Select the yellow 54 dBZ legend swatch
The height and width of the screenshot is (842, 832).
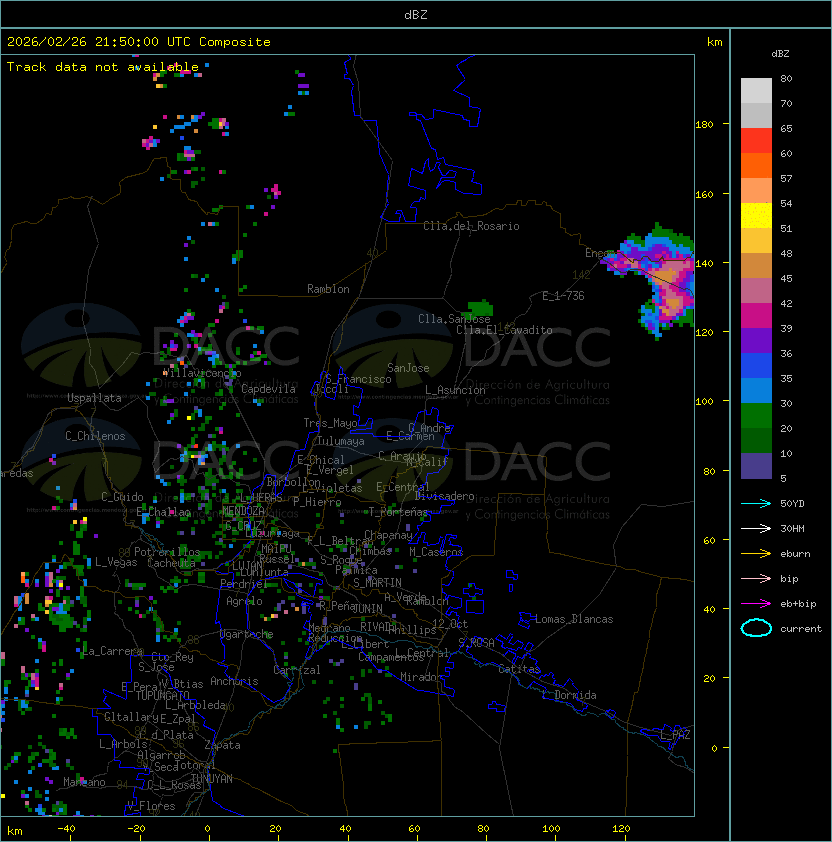click(756, 215)
